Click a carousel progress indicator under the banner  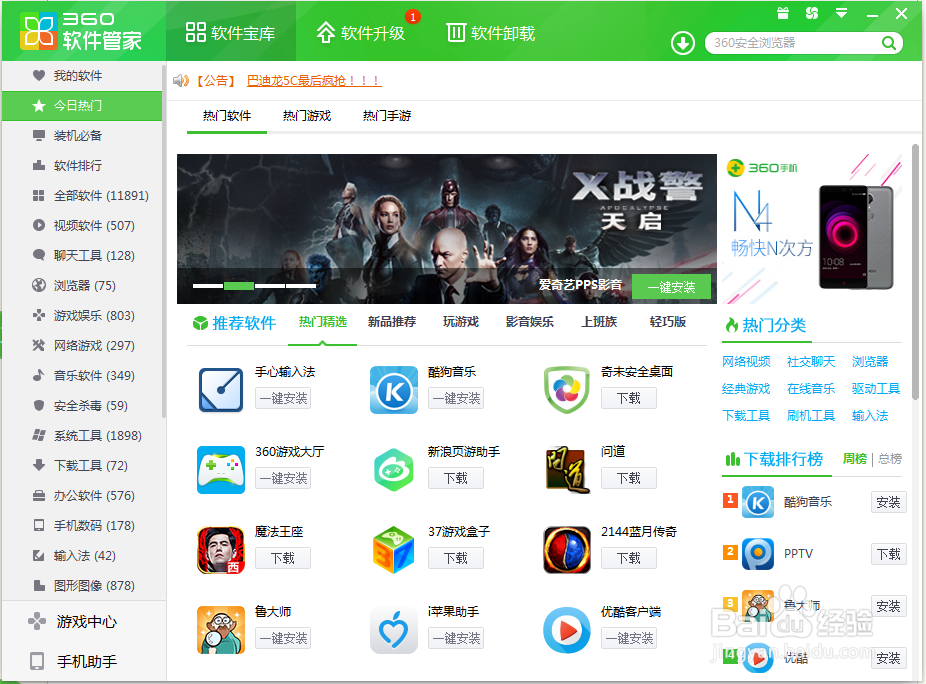(238, 285)
